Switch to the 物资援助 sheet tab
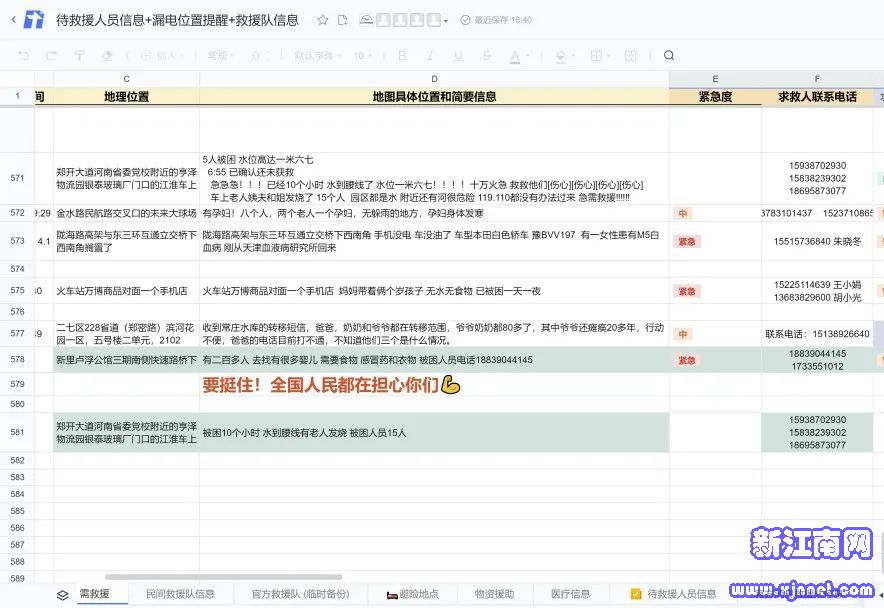Screen dimensions: 884x608 click(x=494, y=594)
